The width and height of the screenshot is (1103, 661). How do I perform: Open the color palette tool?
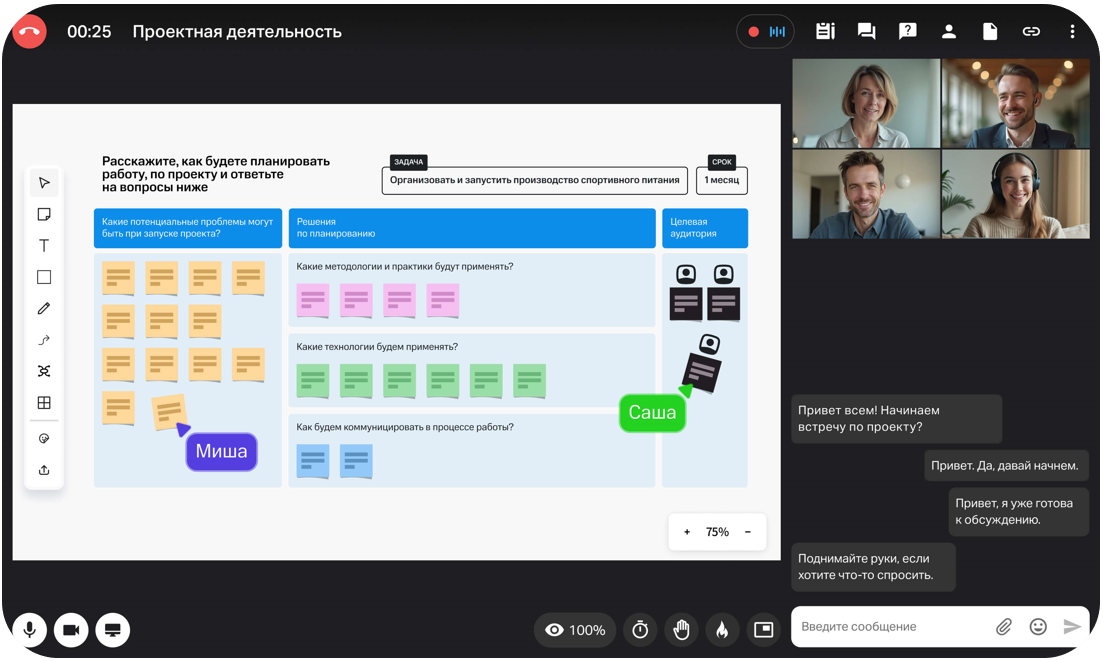44,438
